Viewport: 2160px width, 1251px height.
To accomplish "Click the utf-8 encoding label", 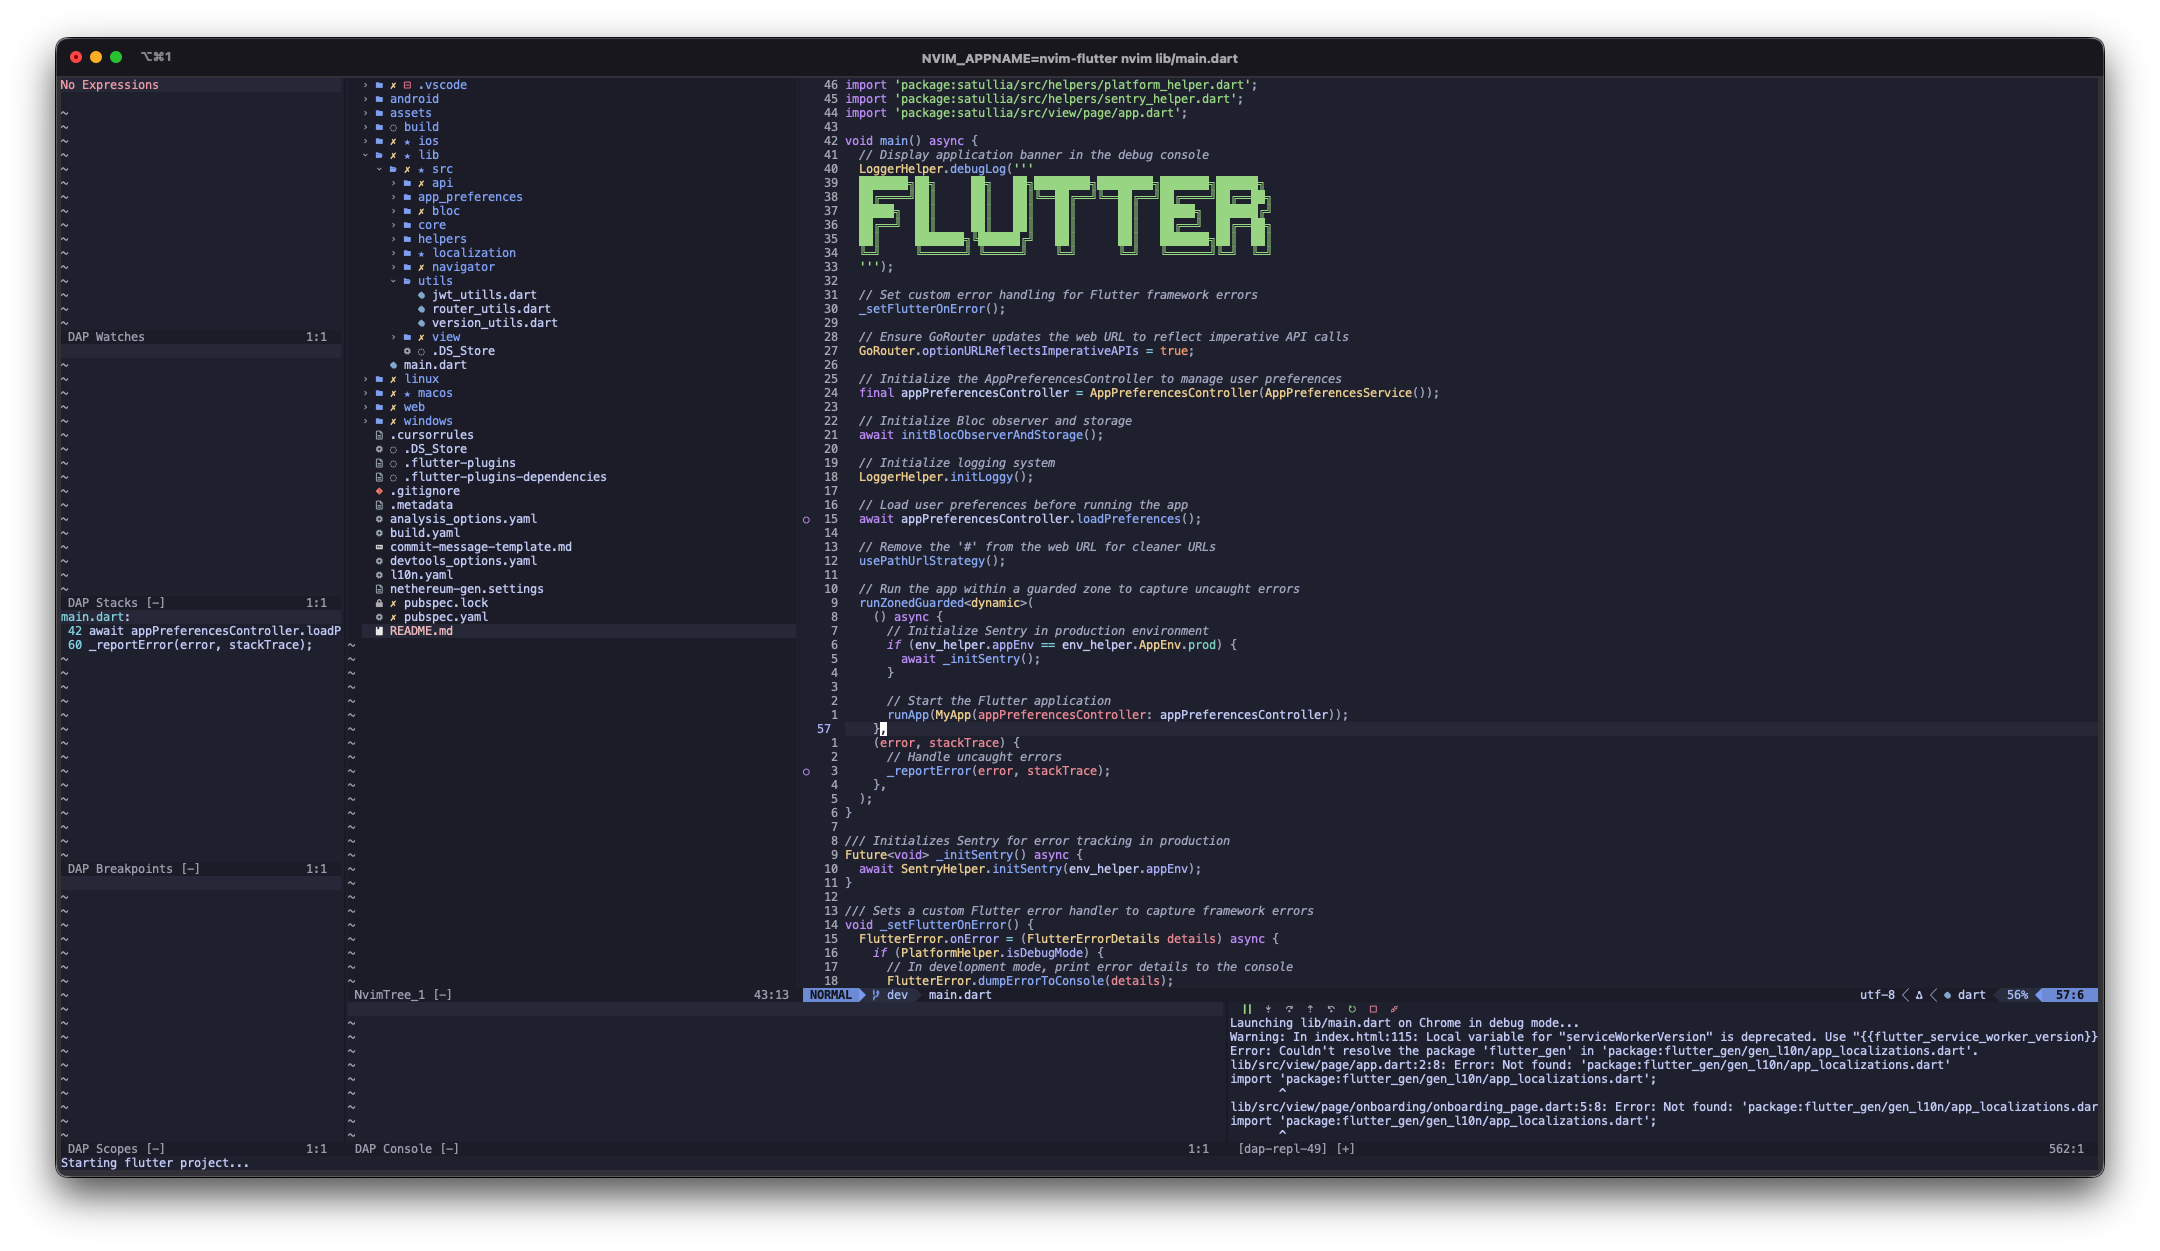I will coord(1877,995).
